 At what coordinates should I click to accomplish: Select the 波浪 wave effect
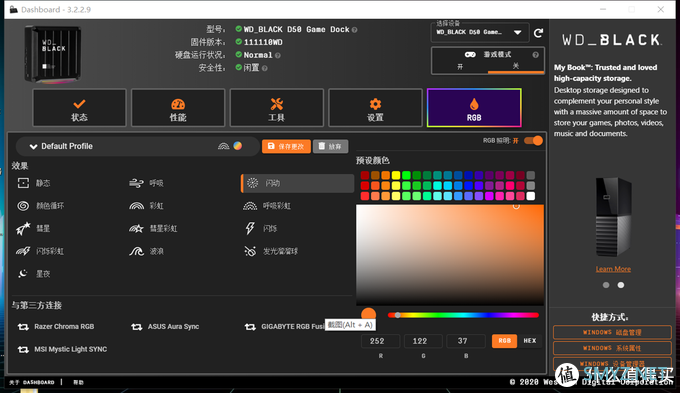pyautogui.click(x=147, y=251)
